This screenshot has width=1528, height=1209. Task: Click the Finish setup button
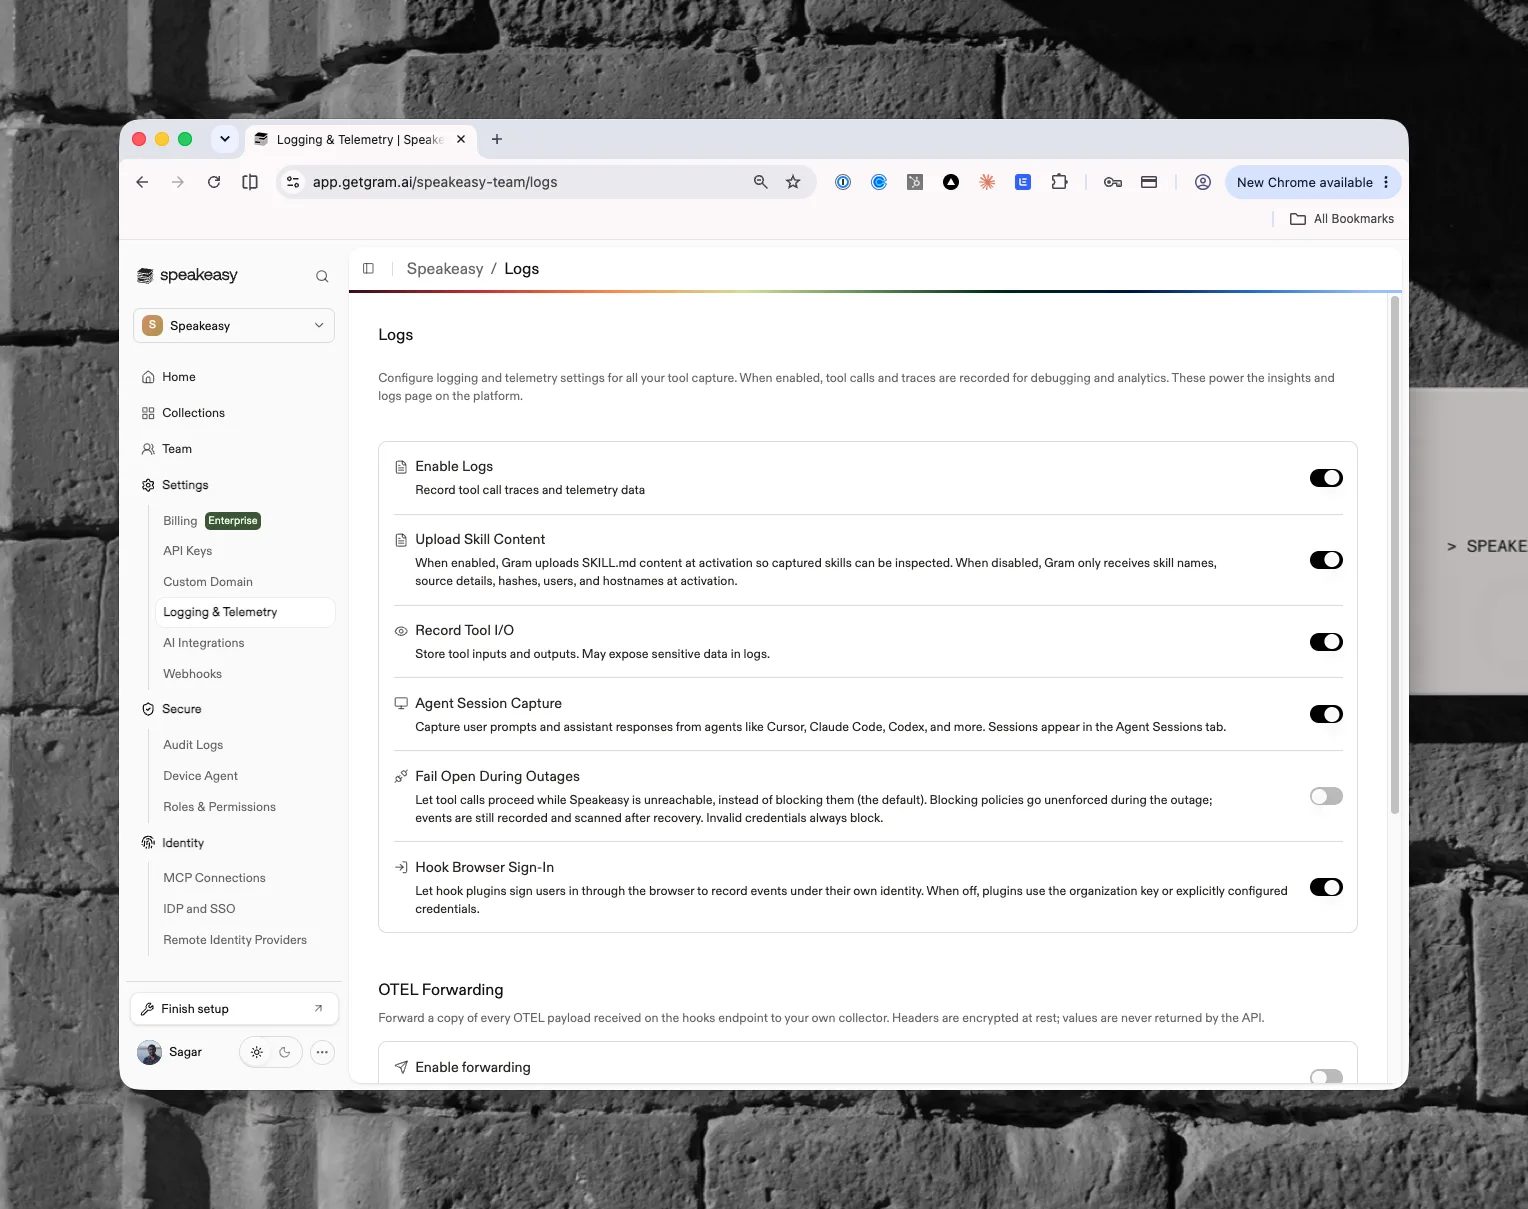234,1009
